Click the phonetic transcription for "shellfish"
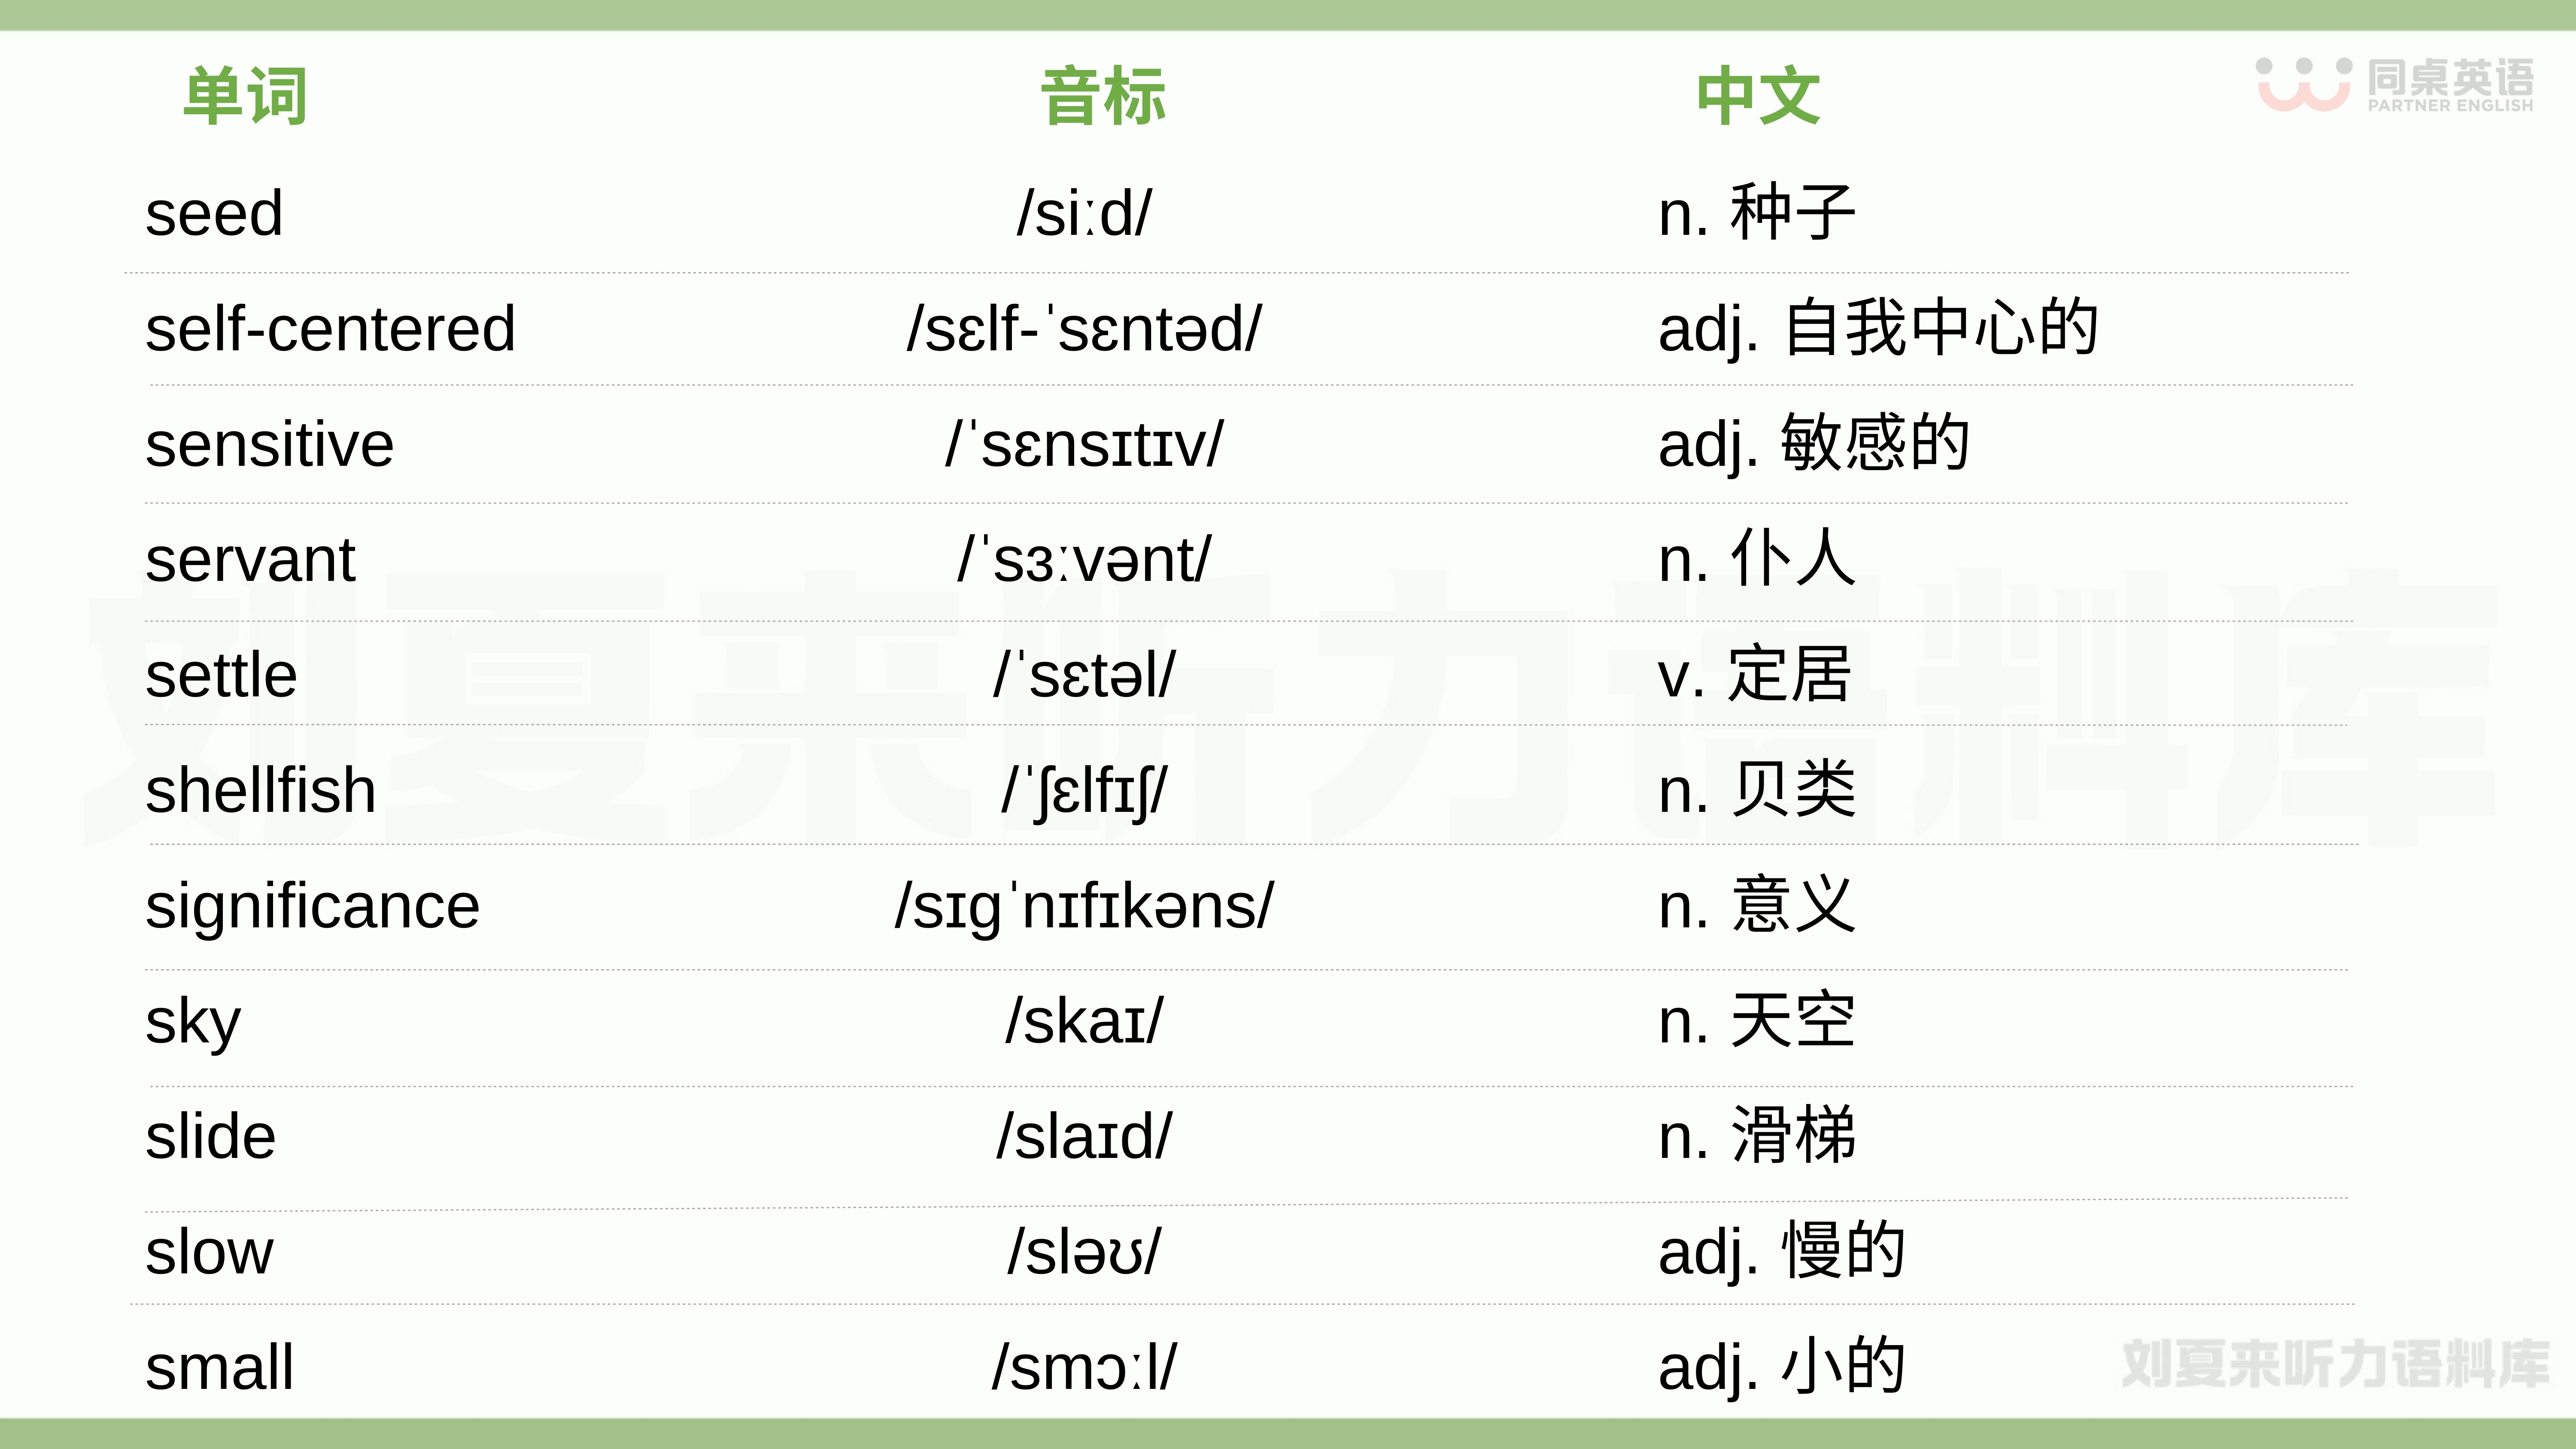 click(1084, 791)
